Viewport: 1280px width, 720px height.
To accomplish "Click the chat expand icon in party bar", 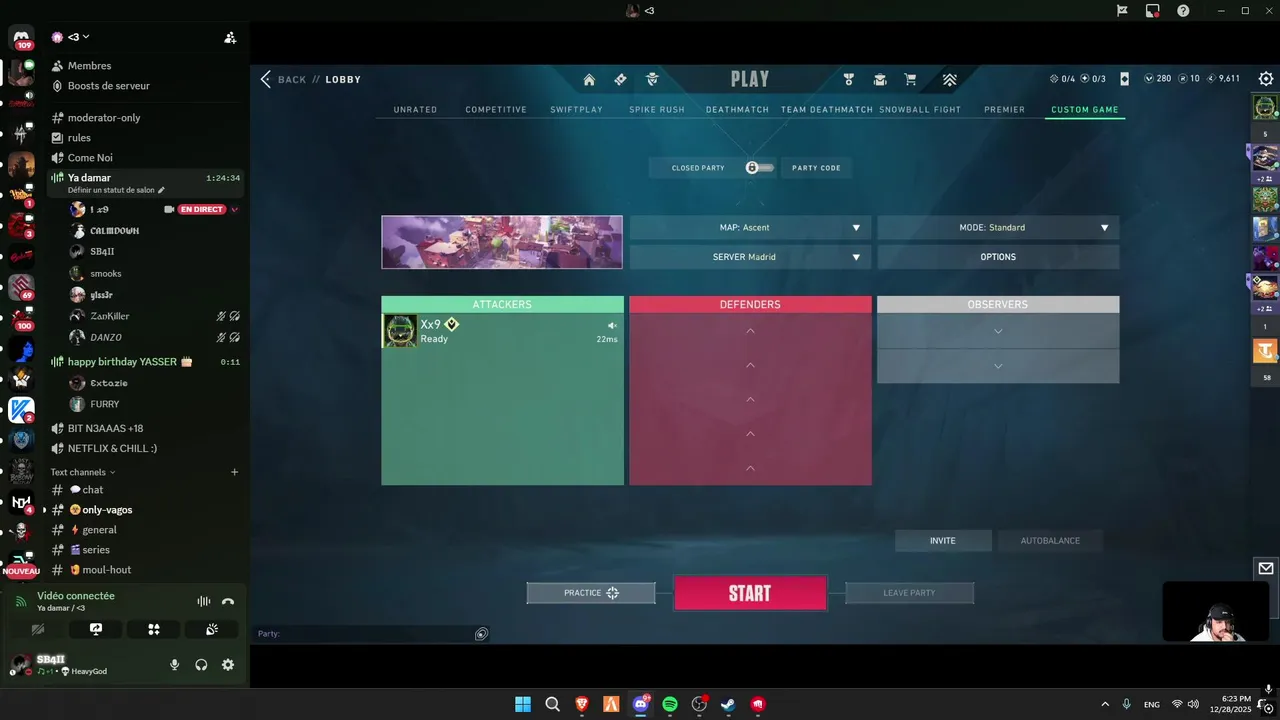I will 481,634.
